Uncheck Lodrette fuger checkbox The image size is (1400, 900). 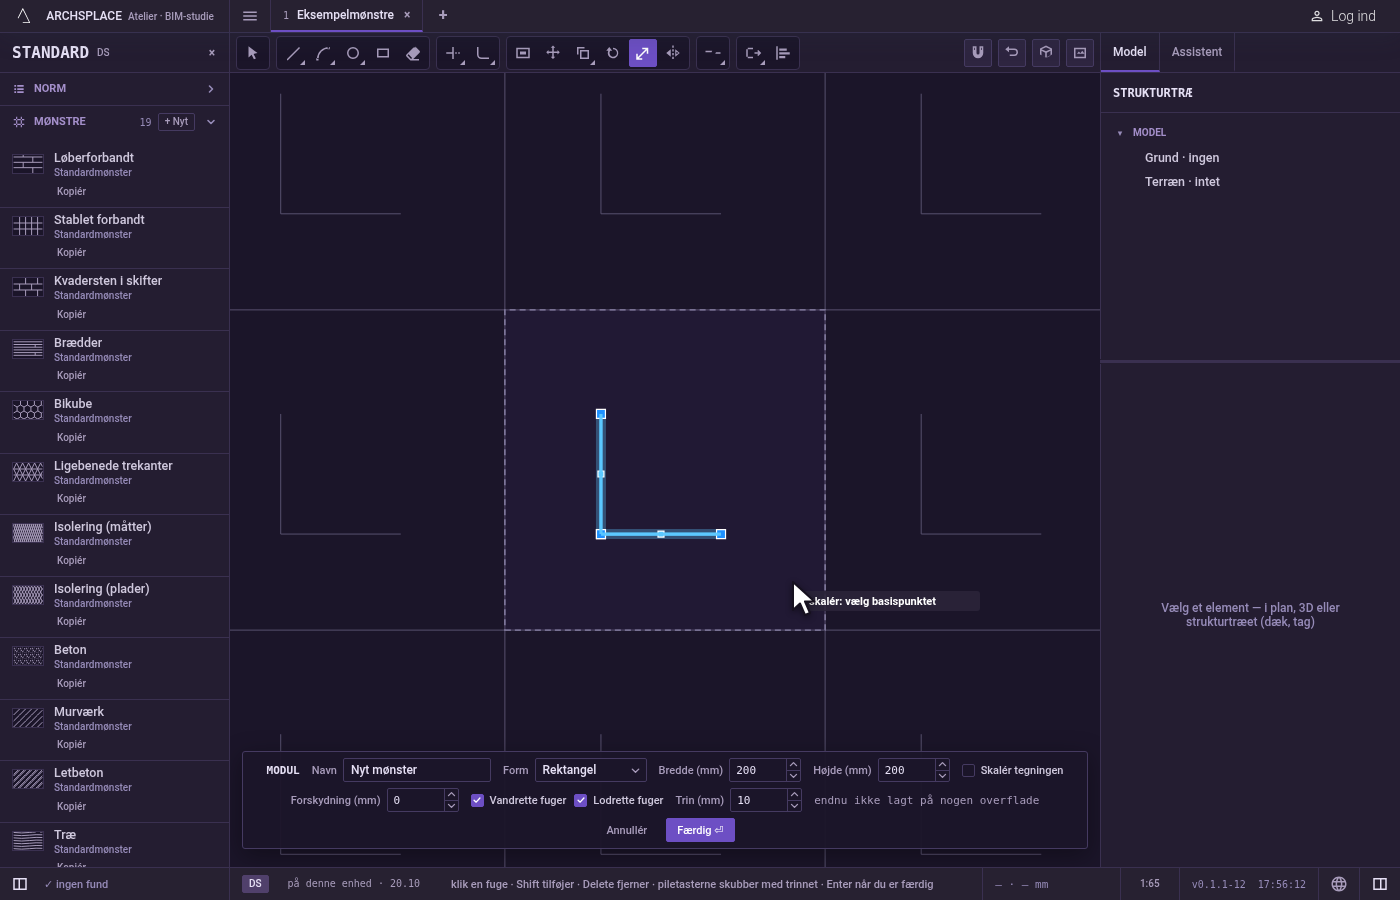click(x=580, y=800)
